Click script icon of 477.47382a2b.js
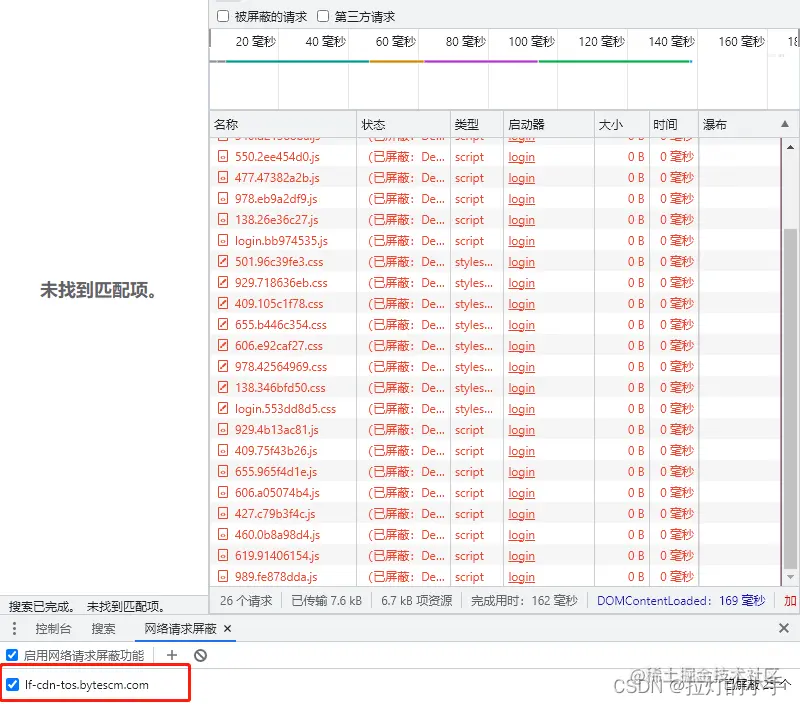 tap(223, 178)
